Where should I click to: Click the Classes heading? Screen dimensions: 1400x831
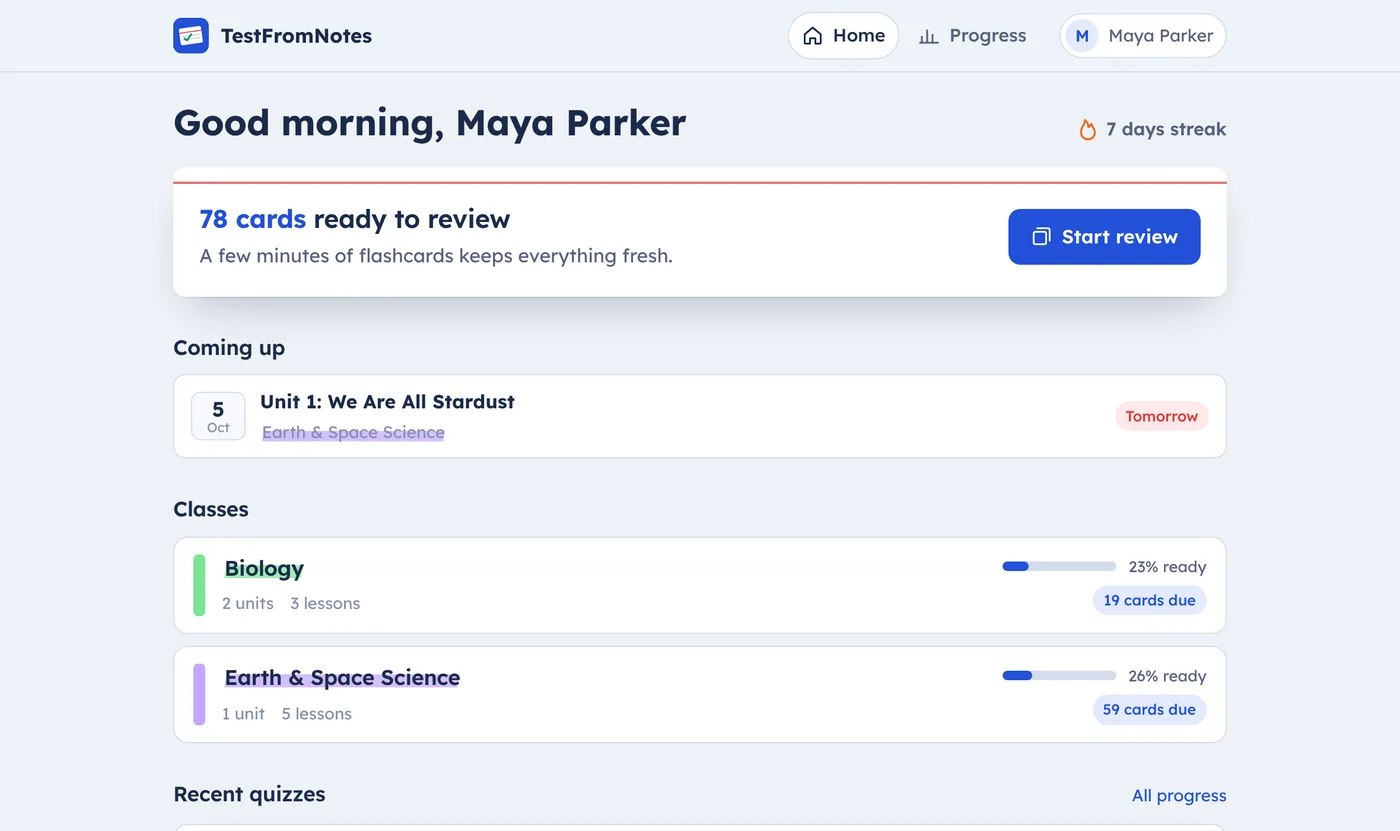tap(211, 509)
